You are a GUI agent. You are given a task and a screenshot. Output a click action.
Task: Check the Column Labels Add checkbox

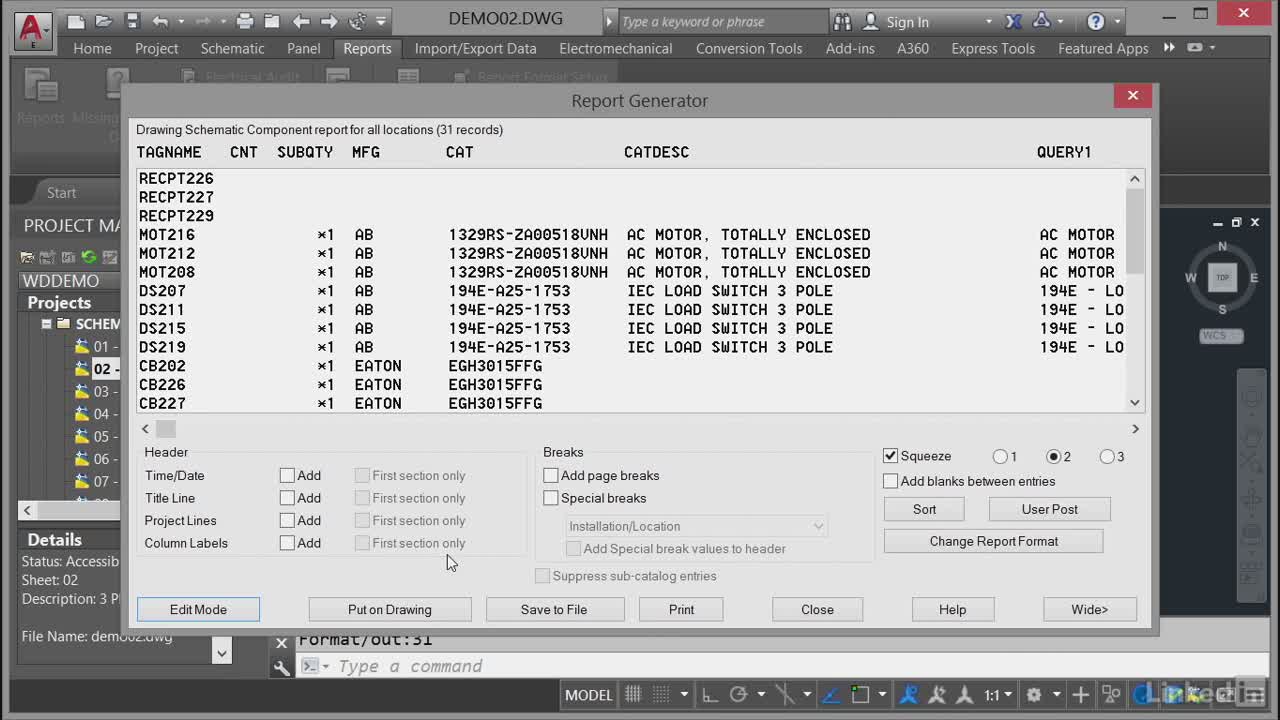(287, 543)
